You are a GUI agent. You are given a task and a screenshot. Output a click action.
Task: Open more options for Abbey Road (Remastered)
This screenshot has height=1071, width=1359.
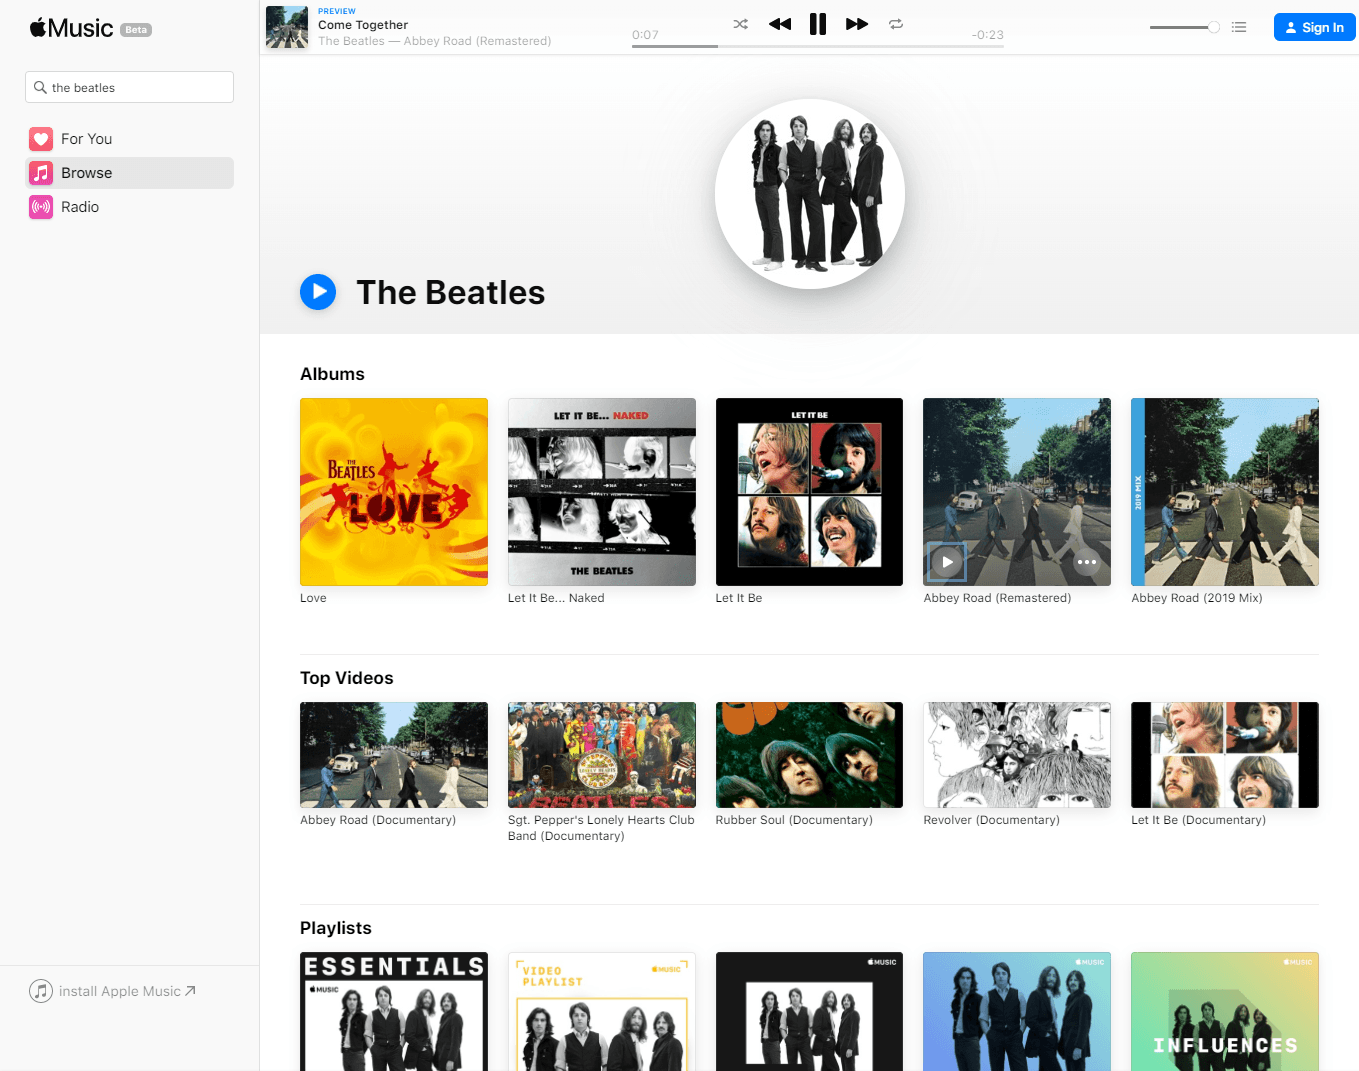1086,562
